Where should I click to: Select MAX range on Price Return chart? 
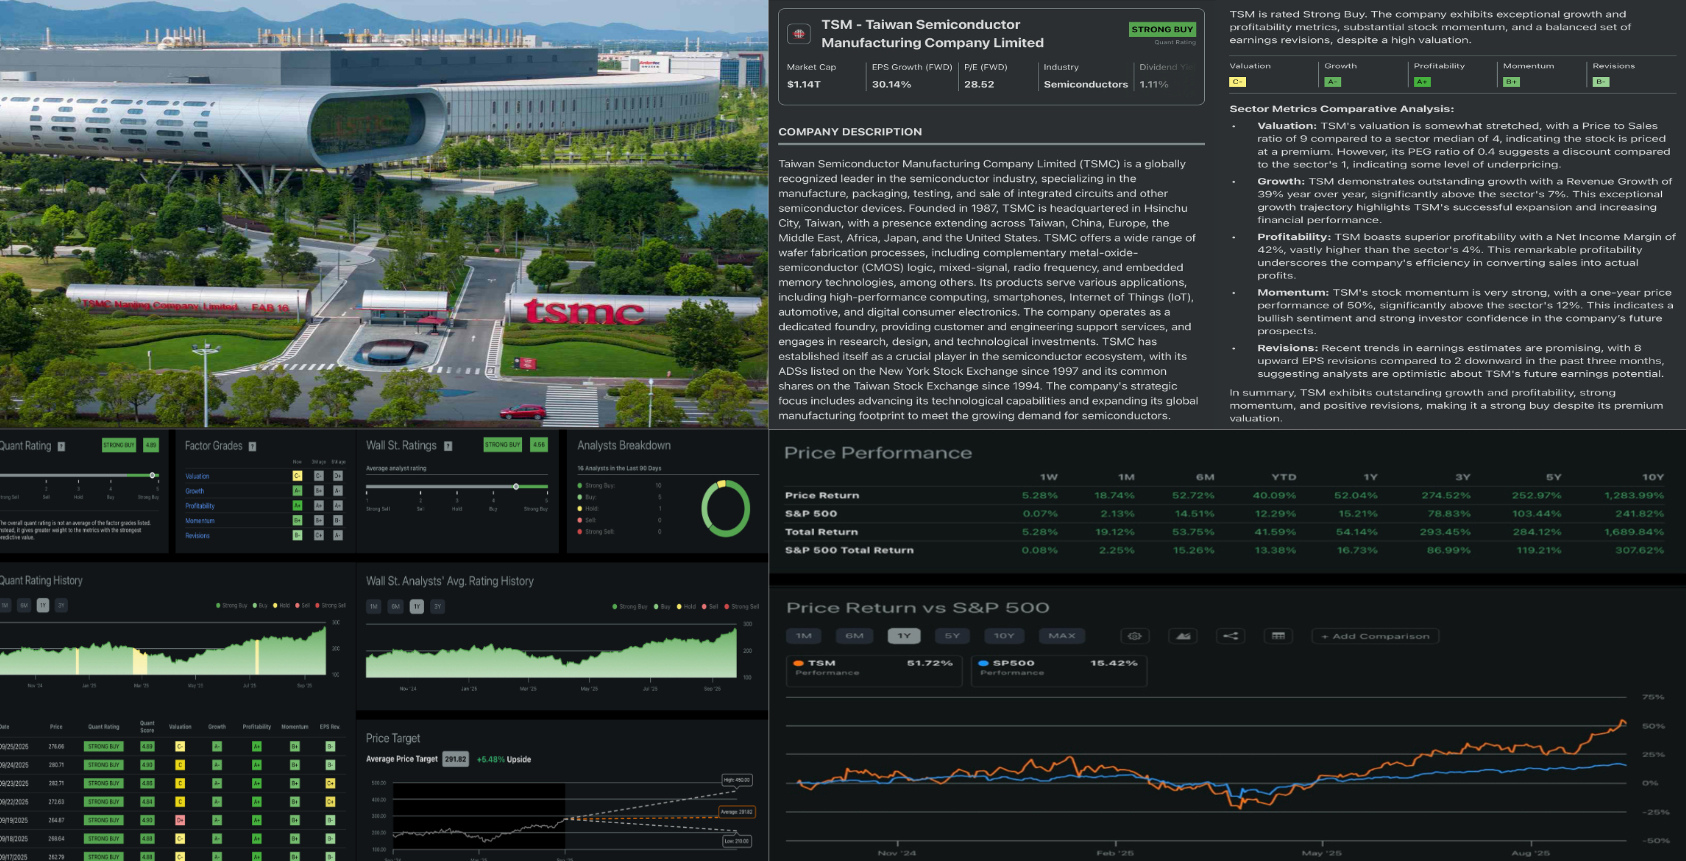click(x=1061, y=636)
